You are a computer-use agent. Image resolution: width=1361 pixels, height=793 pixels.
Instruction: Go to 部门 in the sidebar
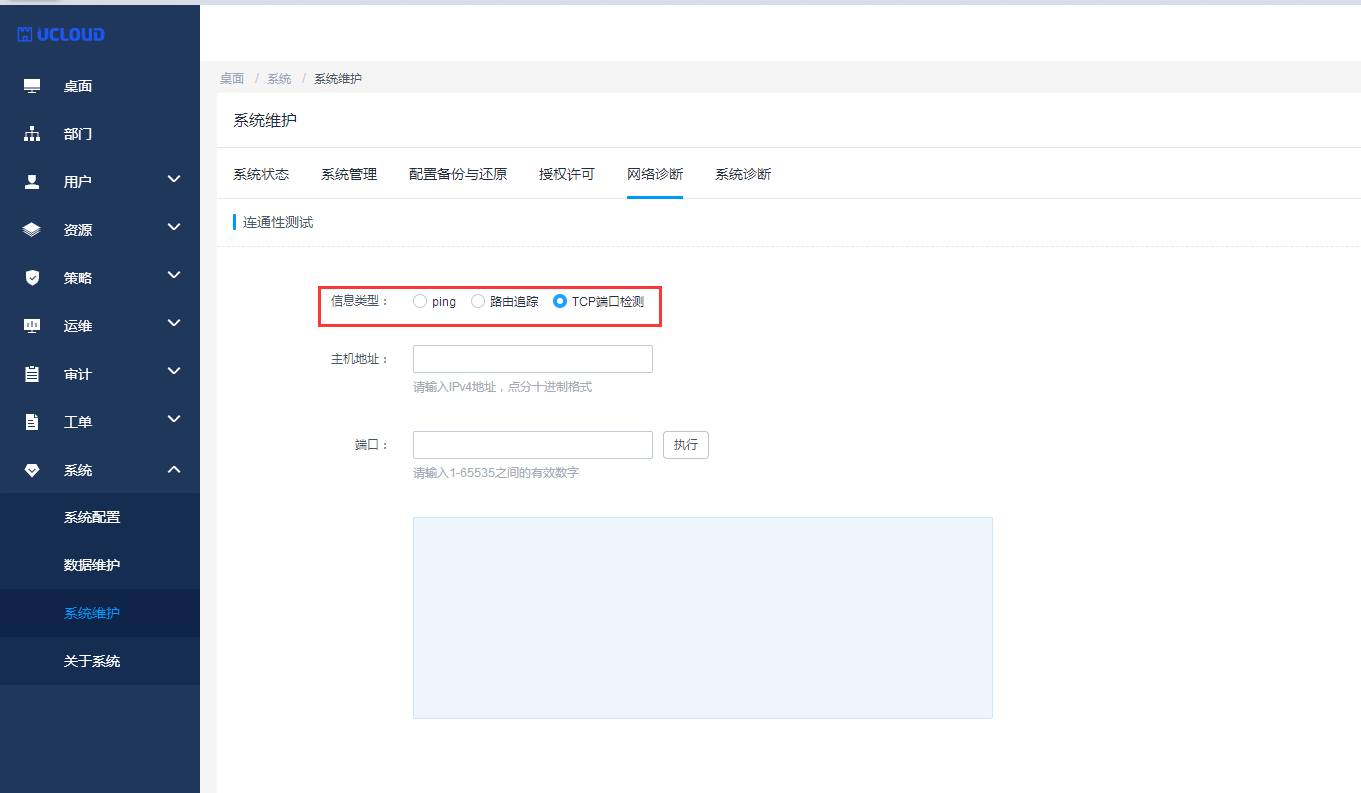[x=78, y=134]
